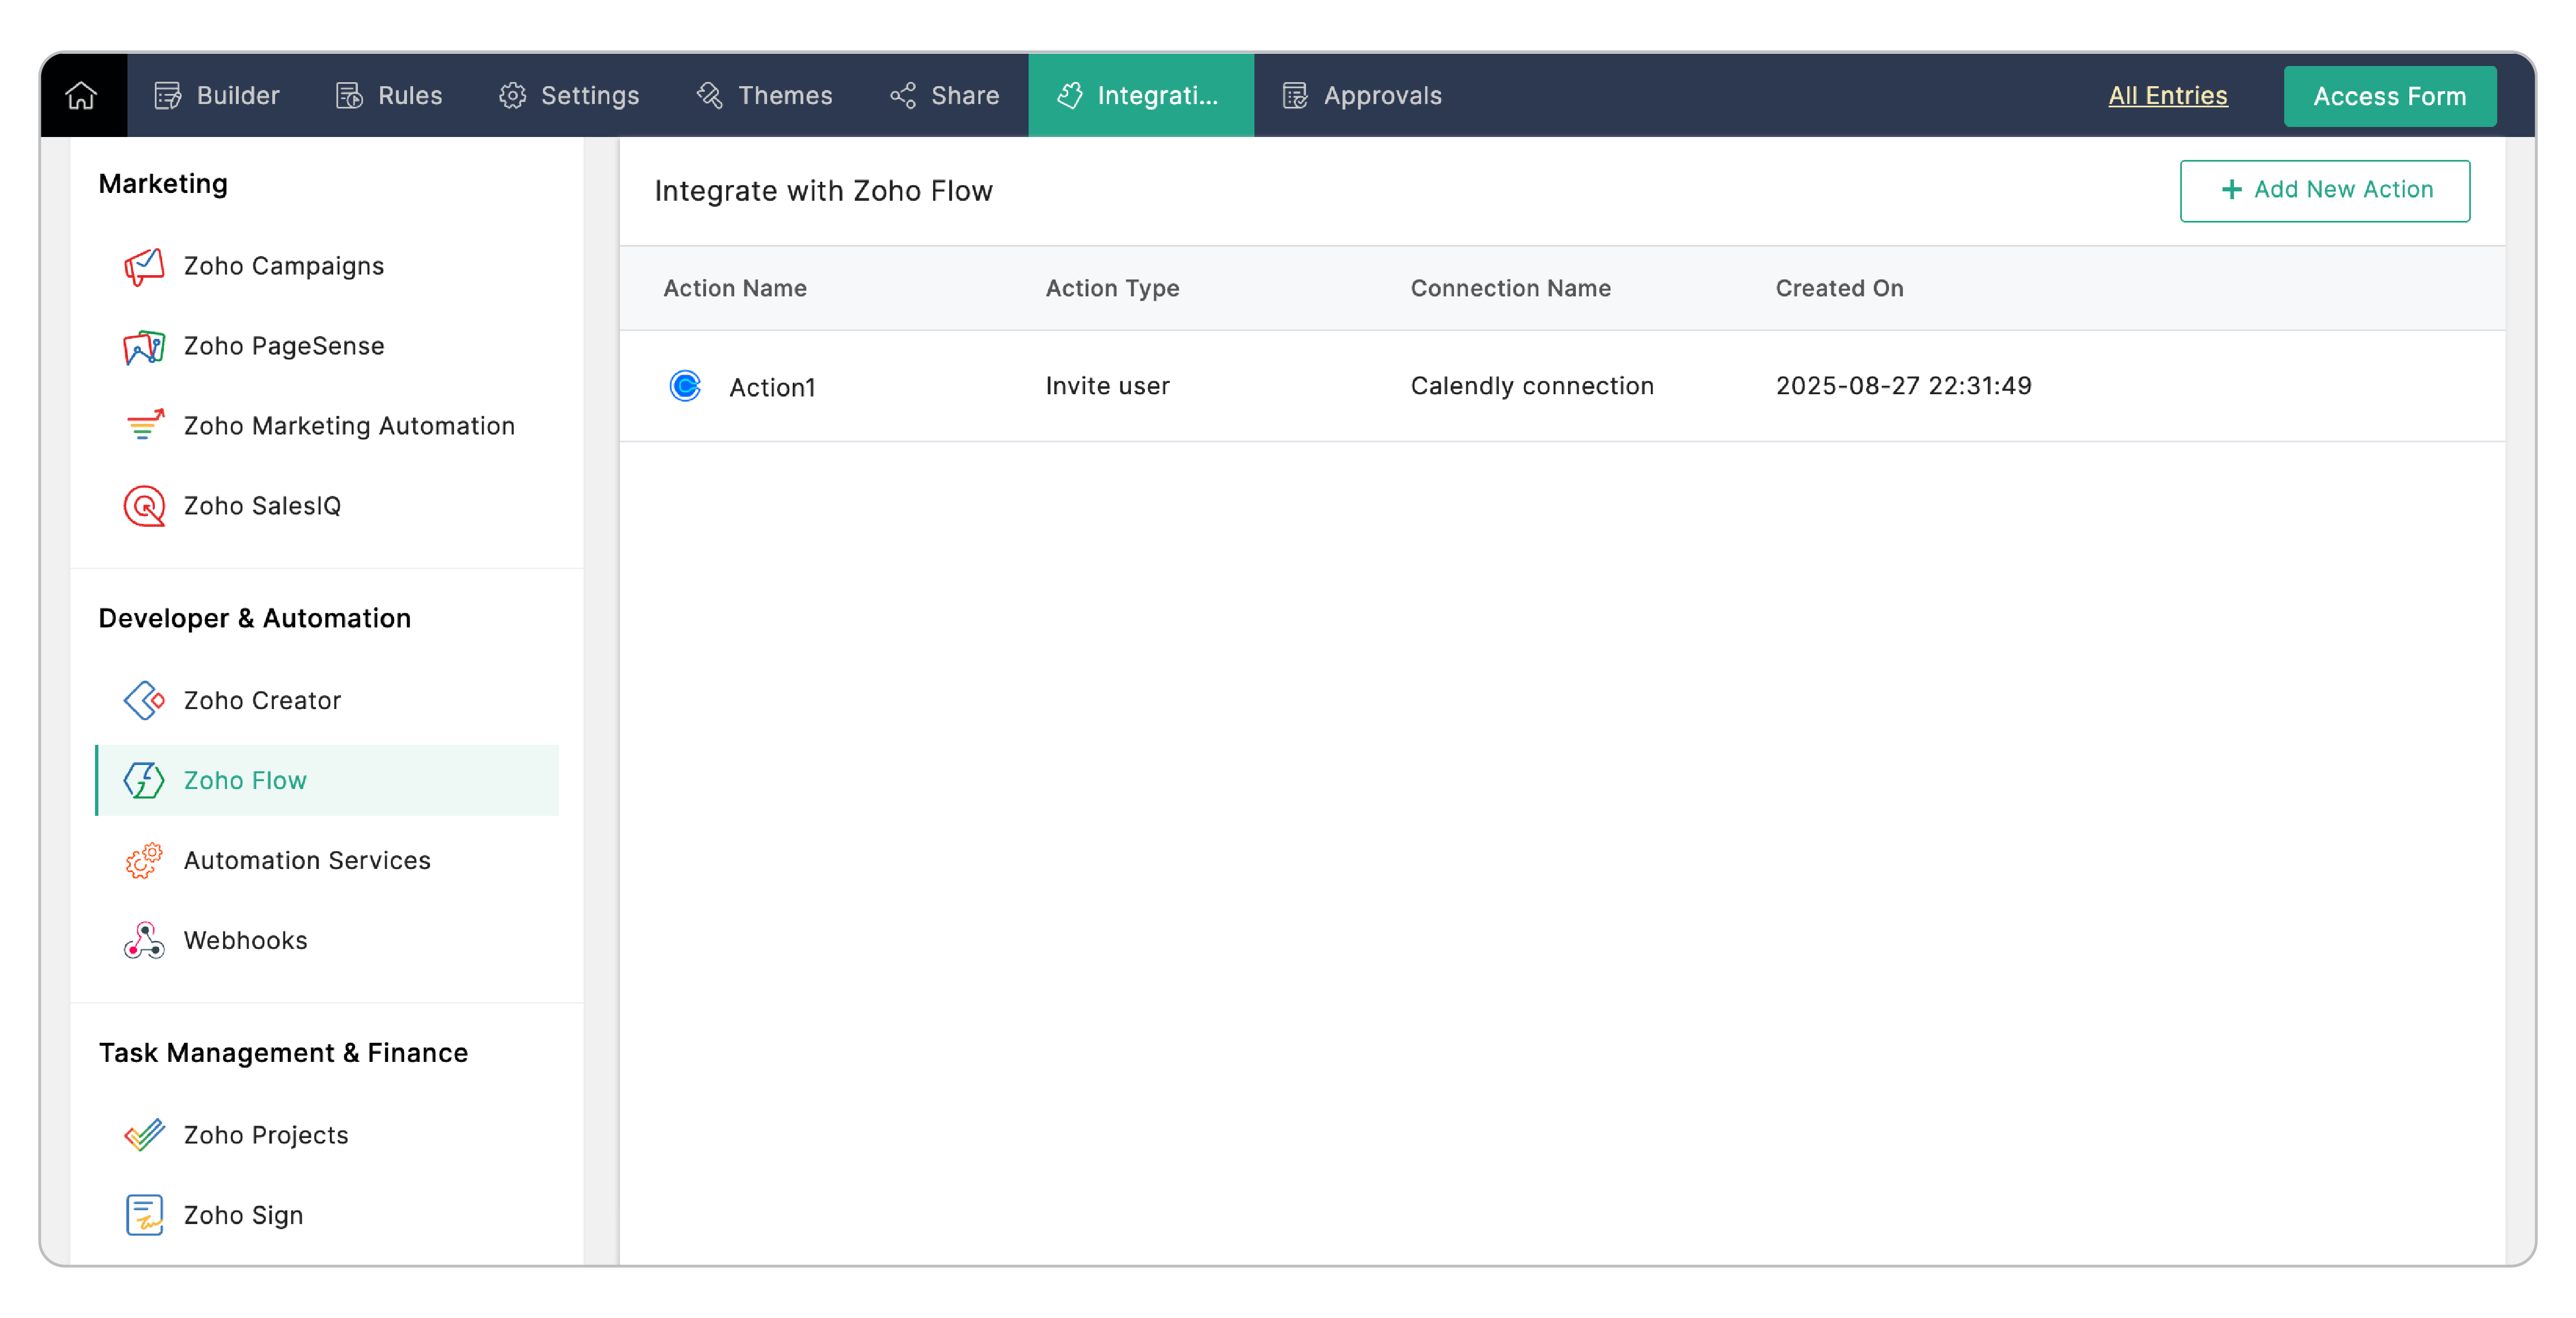Click the home icon in top bar
Screen dimensions: 2576x1318
click(81, 96)
